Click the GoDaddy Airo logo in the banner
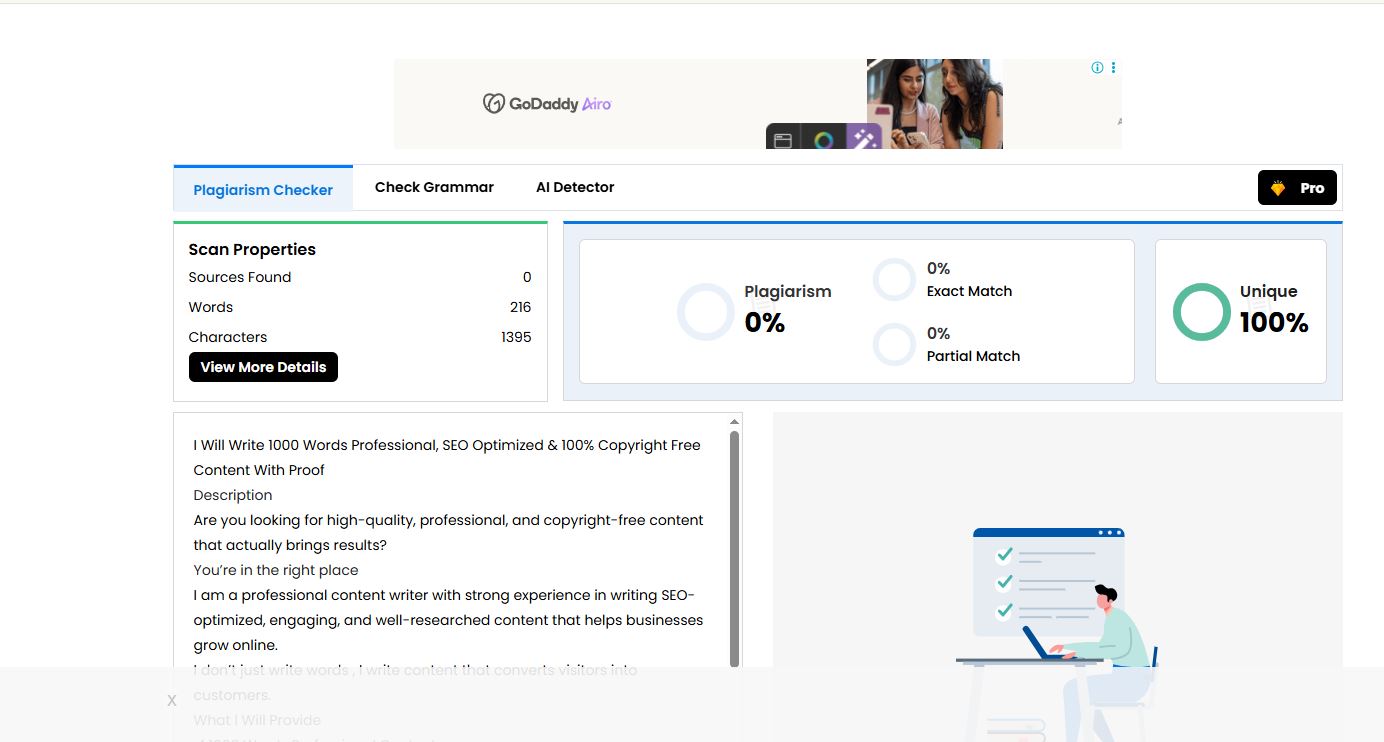 click(547, 103)
